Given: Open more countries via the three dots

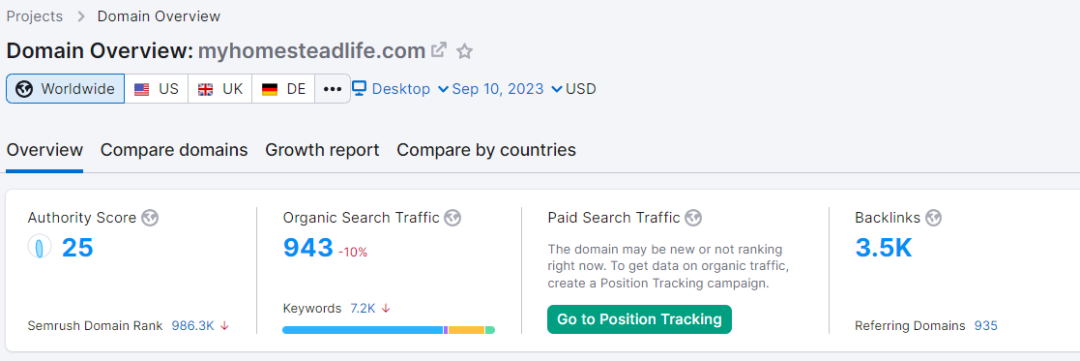Looking at the screenshot, I should (x=333, y=89).
